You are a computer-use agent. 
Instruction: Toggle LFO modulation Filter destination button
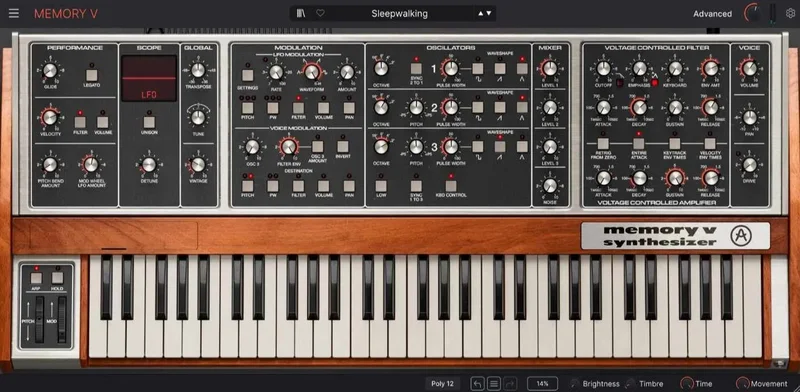coord(298,108)
